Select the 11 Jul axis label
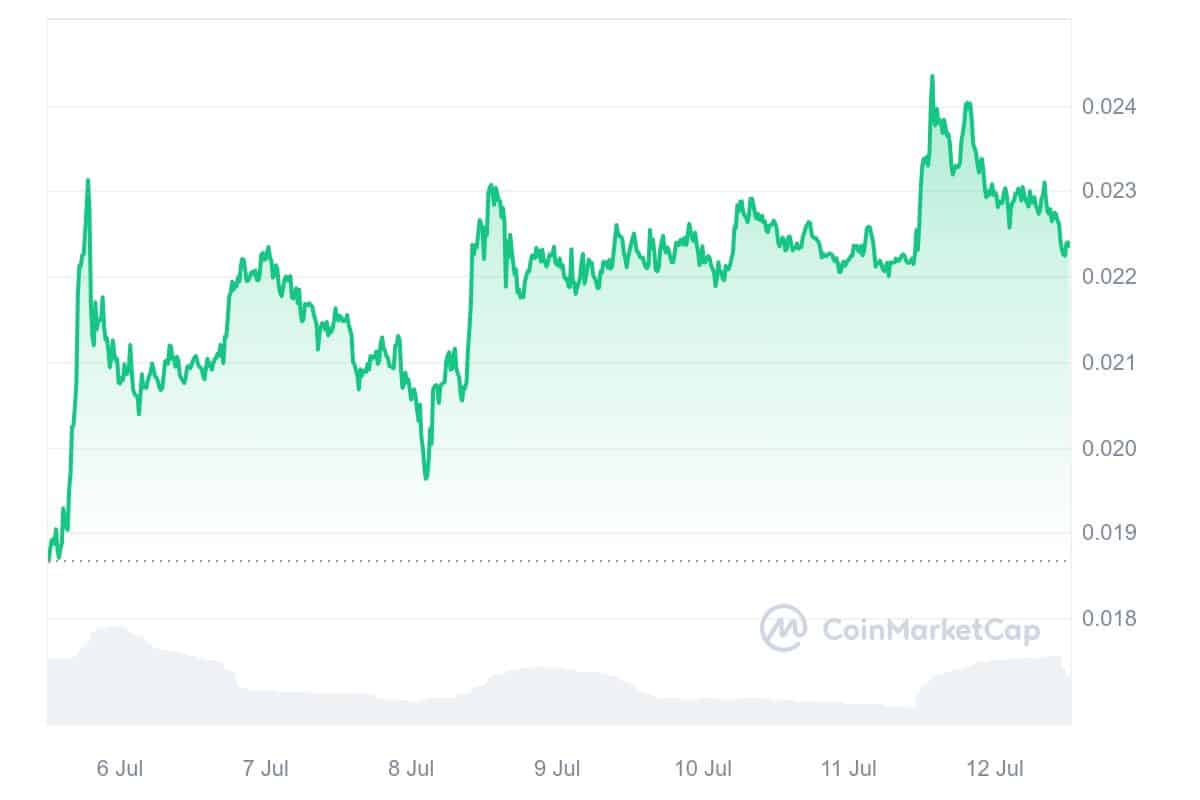 [848, 768]
